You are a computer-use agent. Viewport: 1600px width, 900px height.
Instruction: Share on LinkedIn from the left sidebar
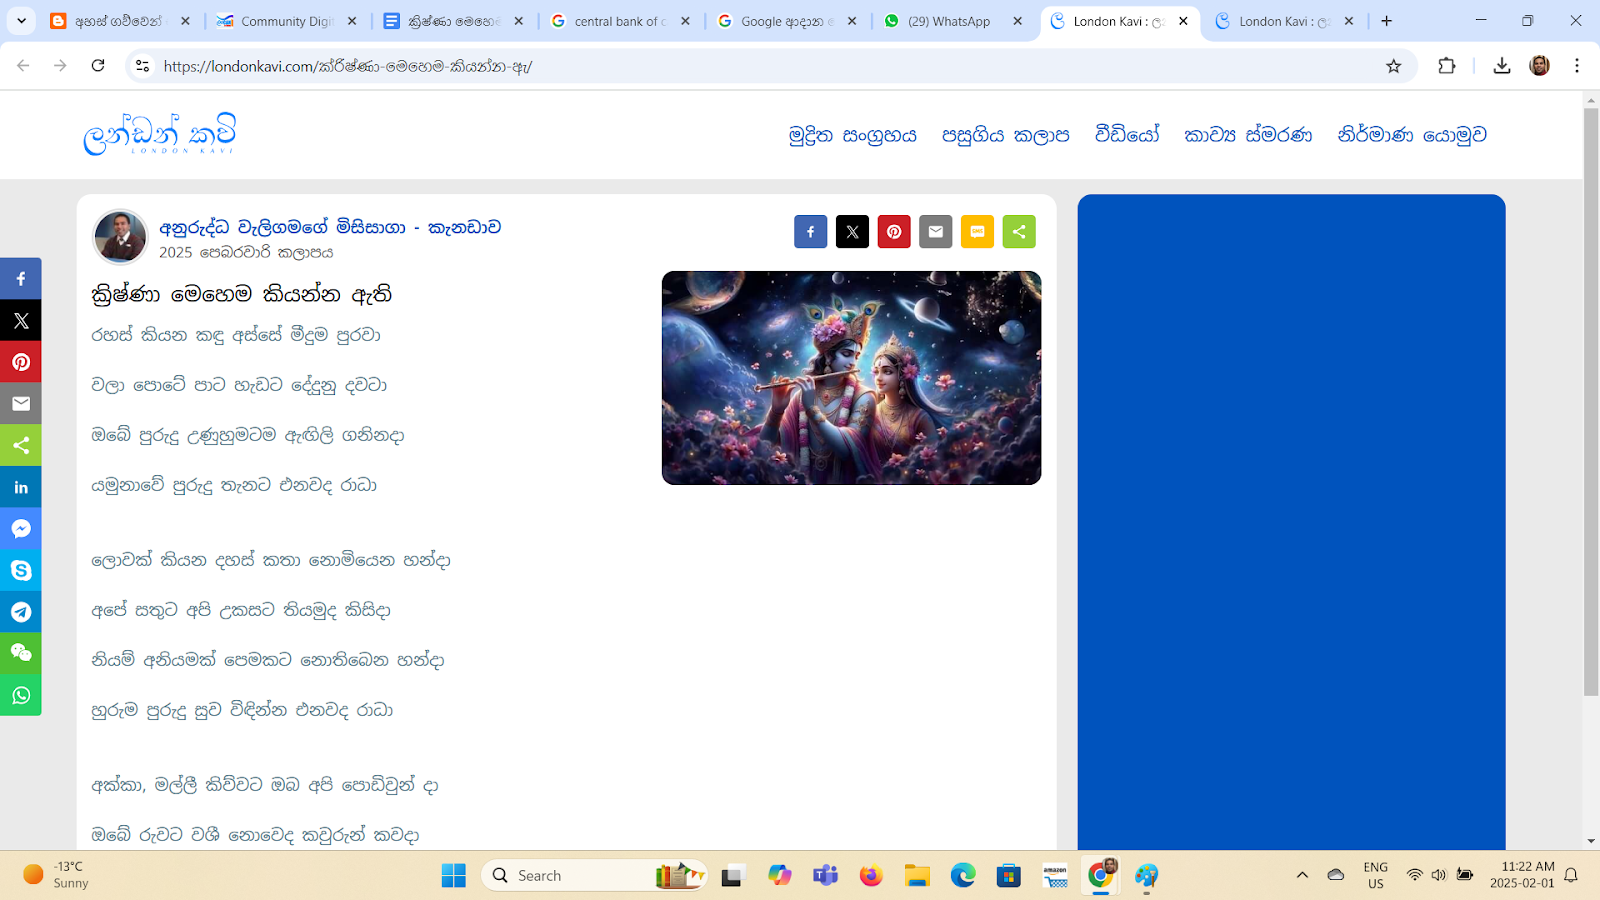coord(20,487)
